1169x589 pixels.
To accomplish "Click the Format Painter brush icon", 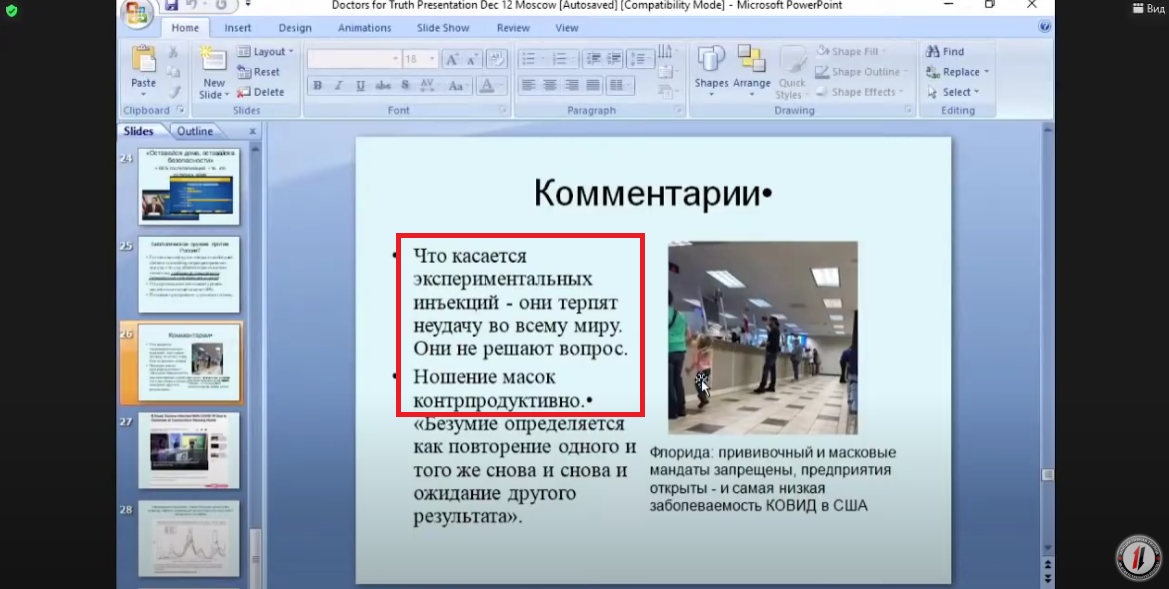I will pos(173,92).
